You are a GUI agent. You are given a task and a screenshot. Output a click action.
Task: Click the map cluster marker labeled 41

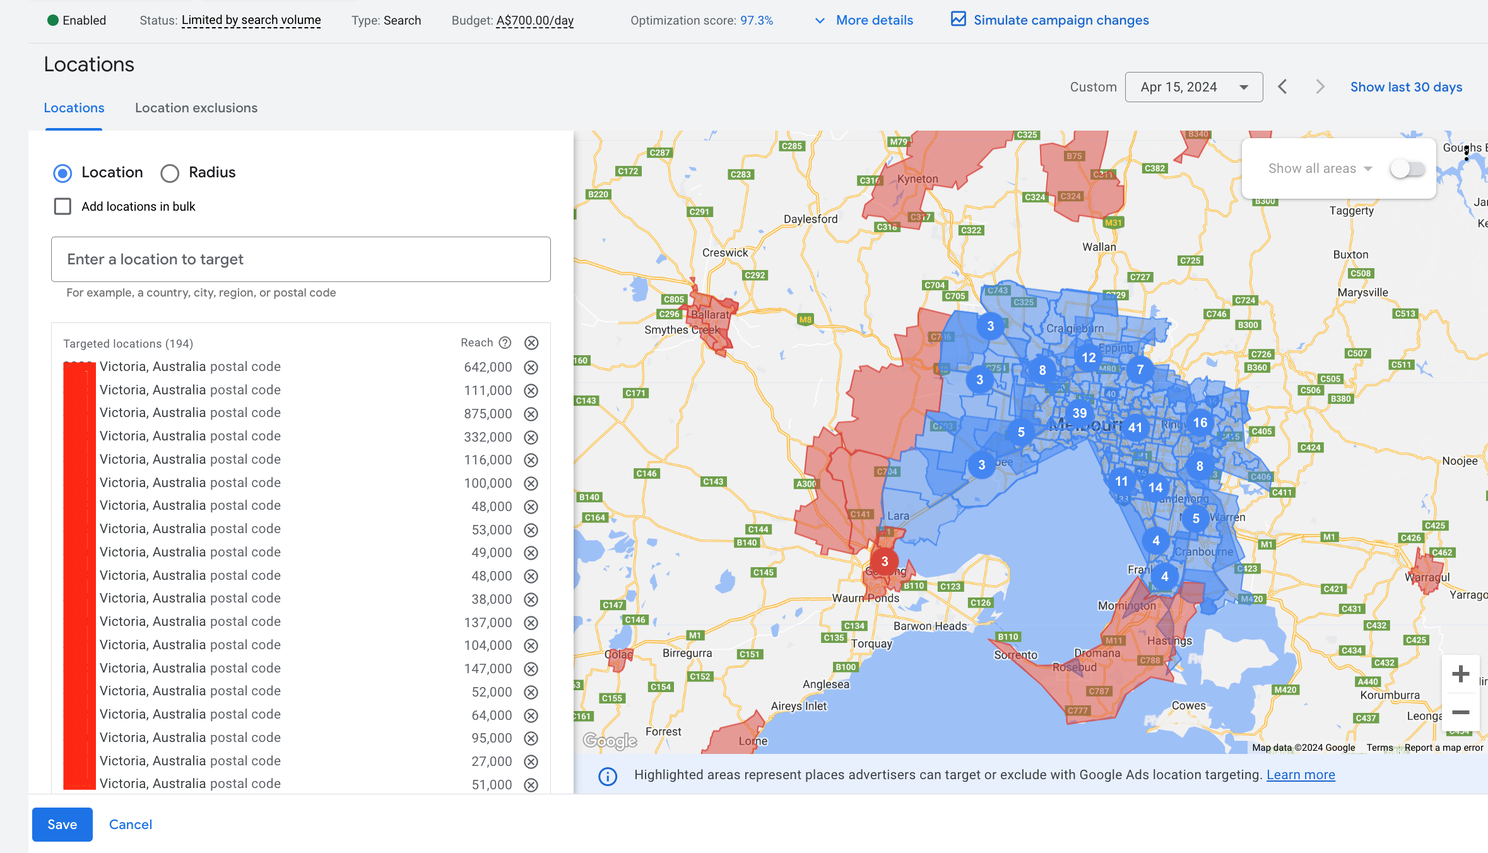click(1135, 427)
